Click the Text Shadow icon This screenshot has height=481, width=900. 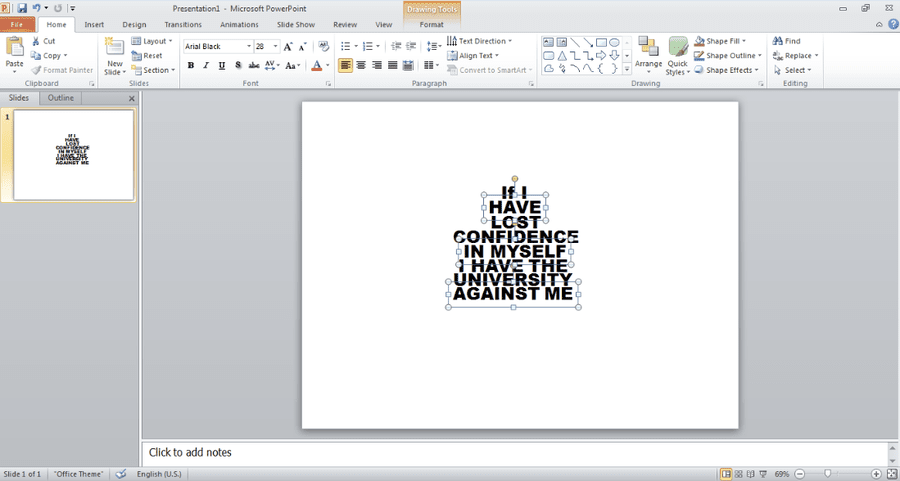(238, 65)
